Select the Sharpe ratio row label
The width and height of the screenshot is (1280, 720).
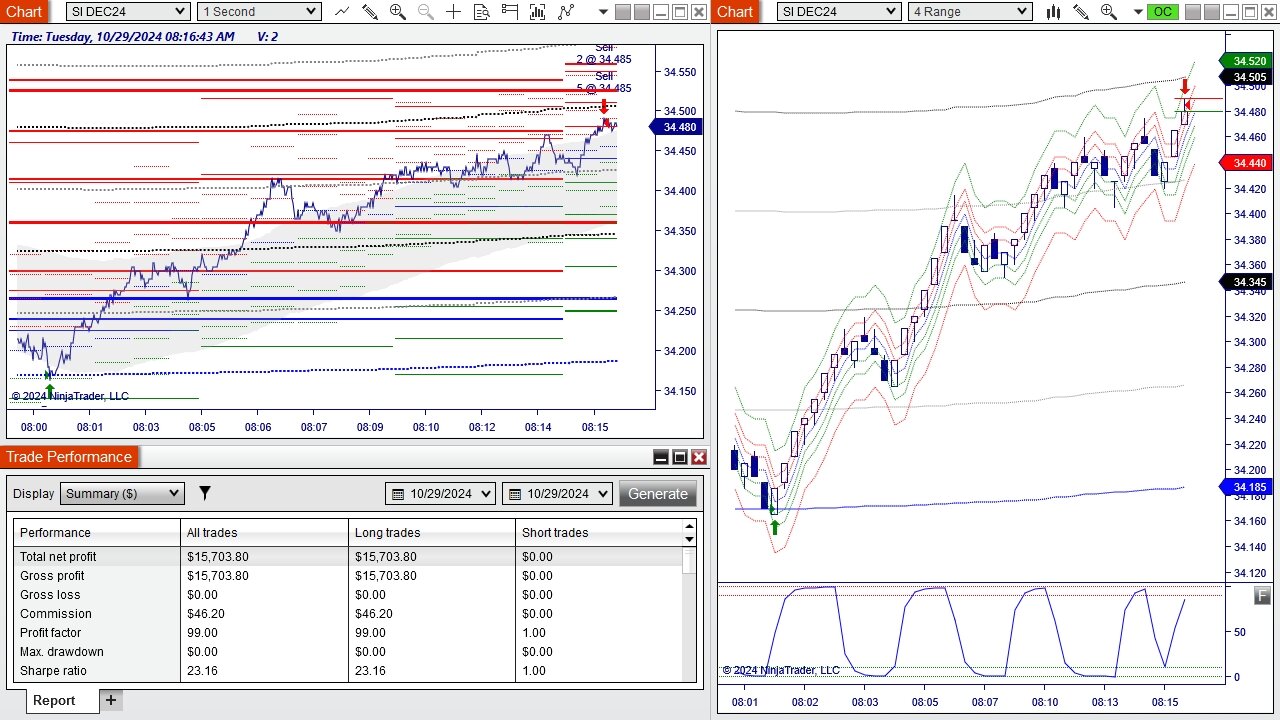click(53, 671)
